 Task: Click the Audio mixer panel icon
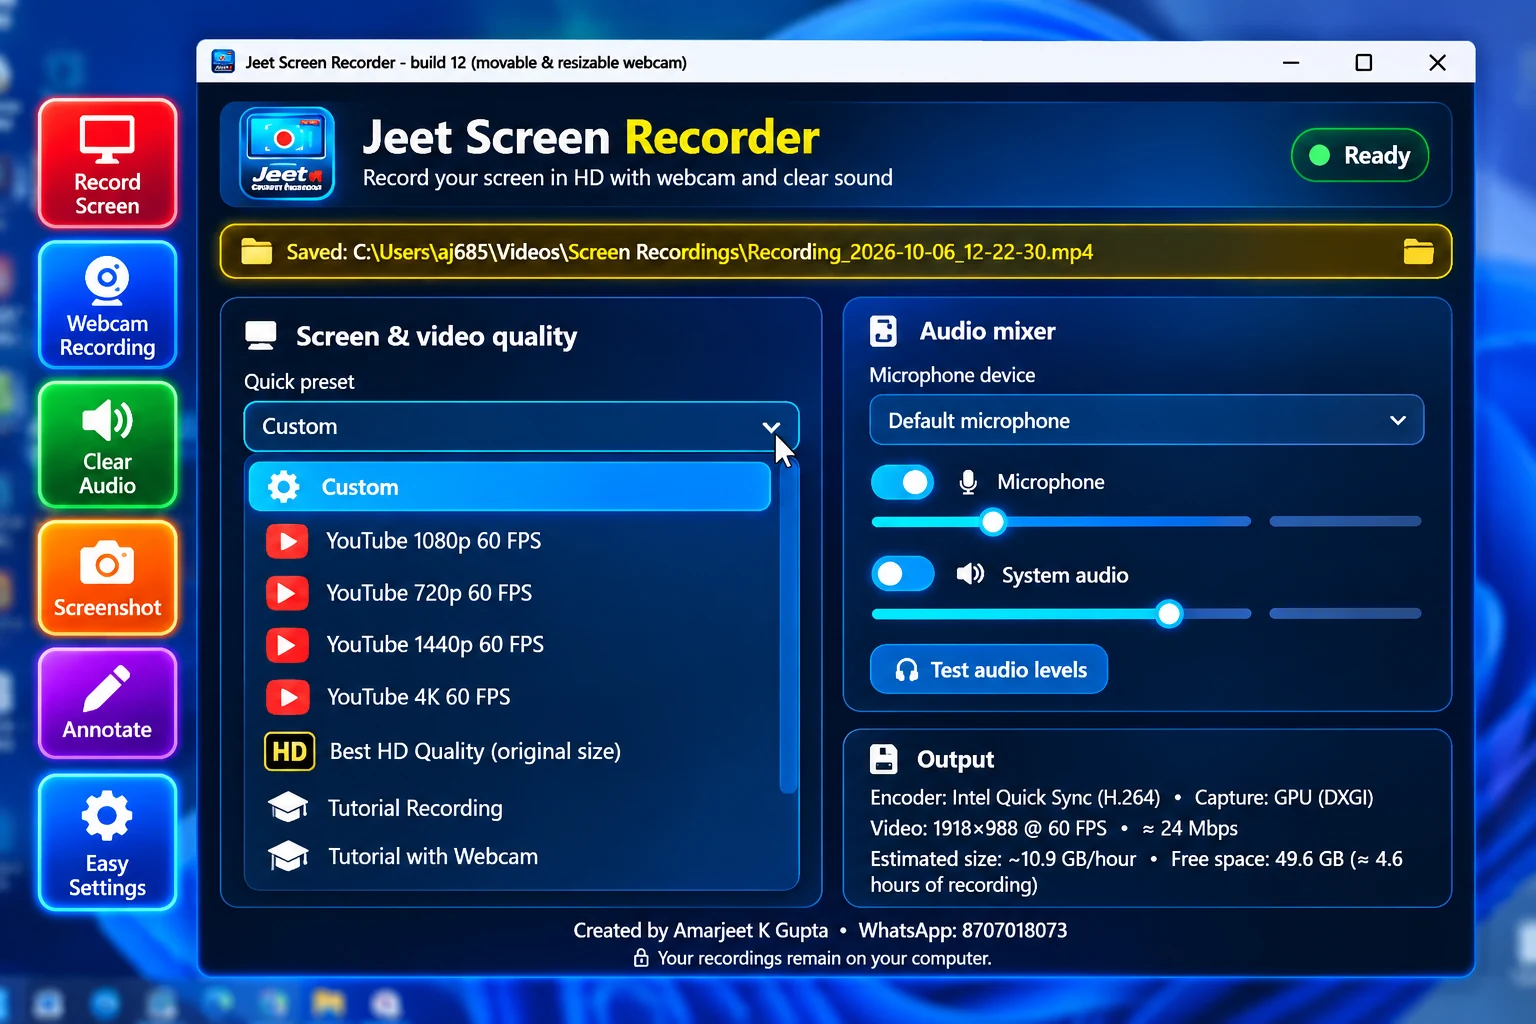(x=884, y=331)
